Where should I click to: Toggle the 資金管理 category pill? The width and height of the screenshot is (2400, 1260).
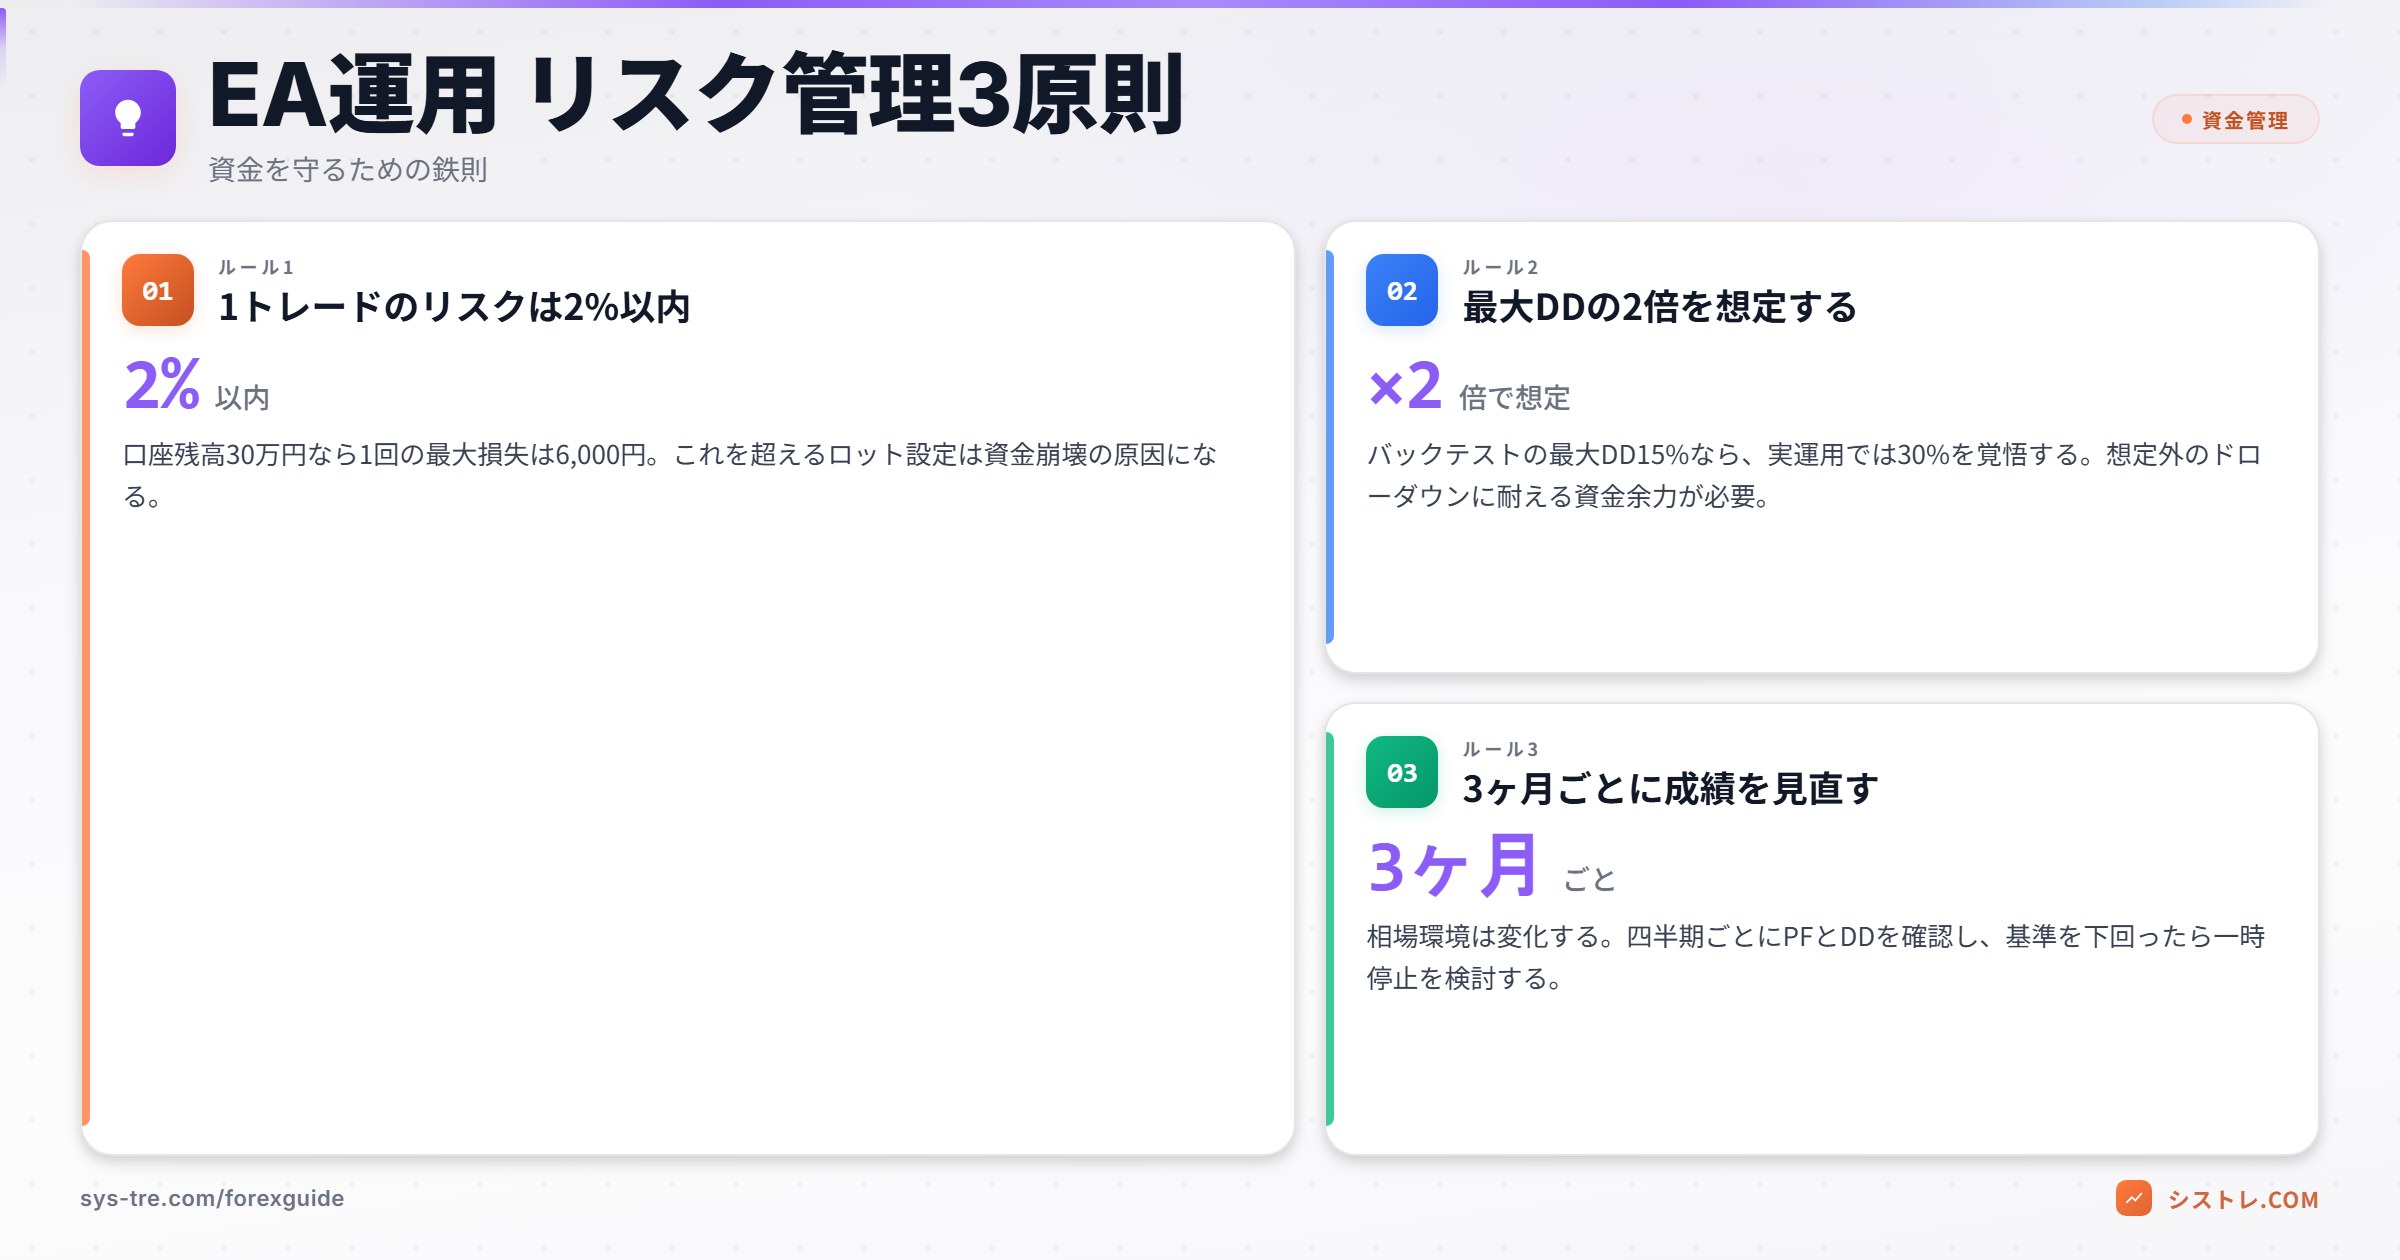2237,119
